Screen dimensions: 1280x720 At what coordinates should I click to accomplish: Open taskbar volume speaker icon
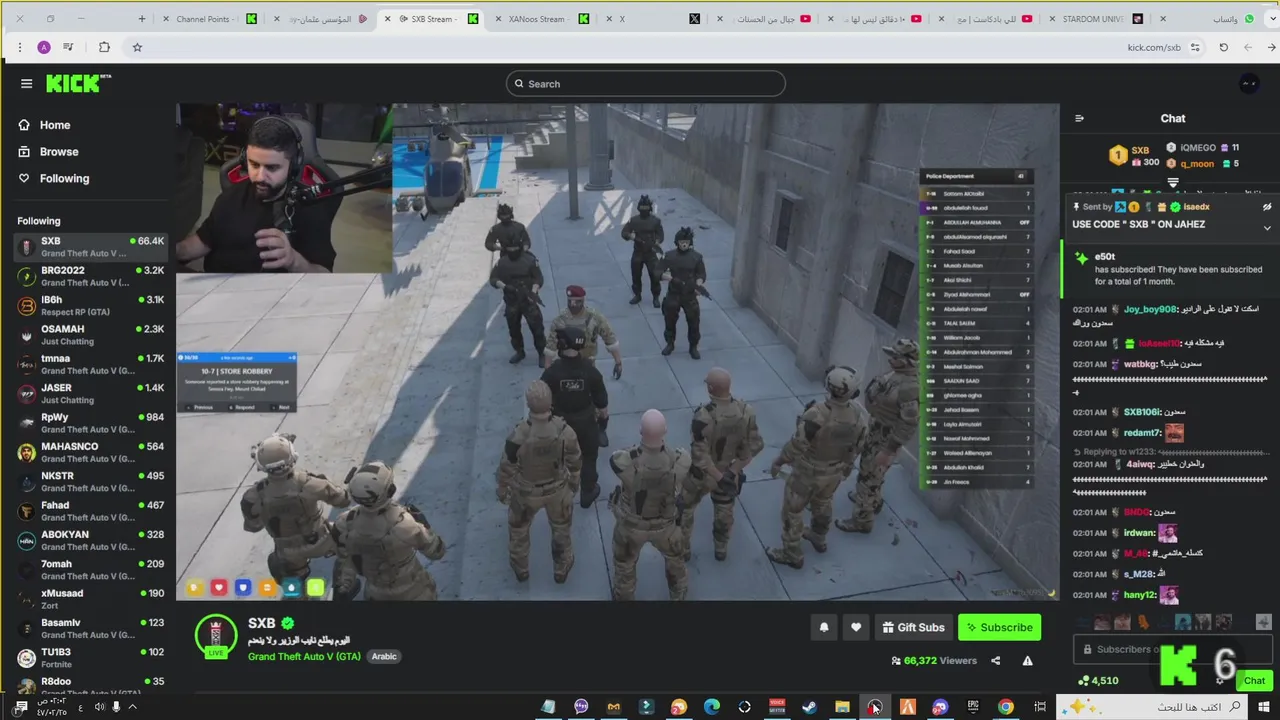pyautogui.click(x=99, y=707)
